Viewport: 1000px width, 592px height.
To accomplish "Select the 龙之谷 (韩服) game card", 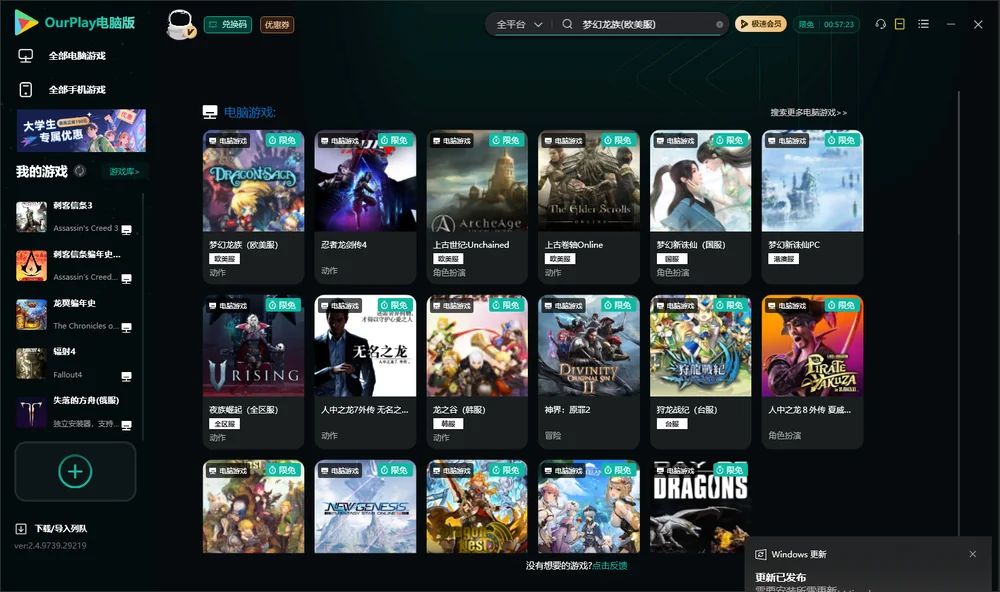I will point(477,372).
